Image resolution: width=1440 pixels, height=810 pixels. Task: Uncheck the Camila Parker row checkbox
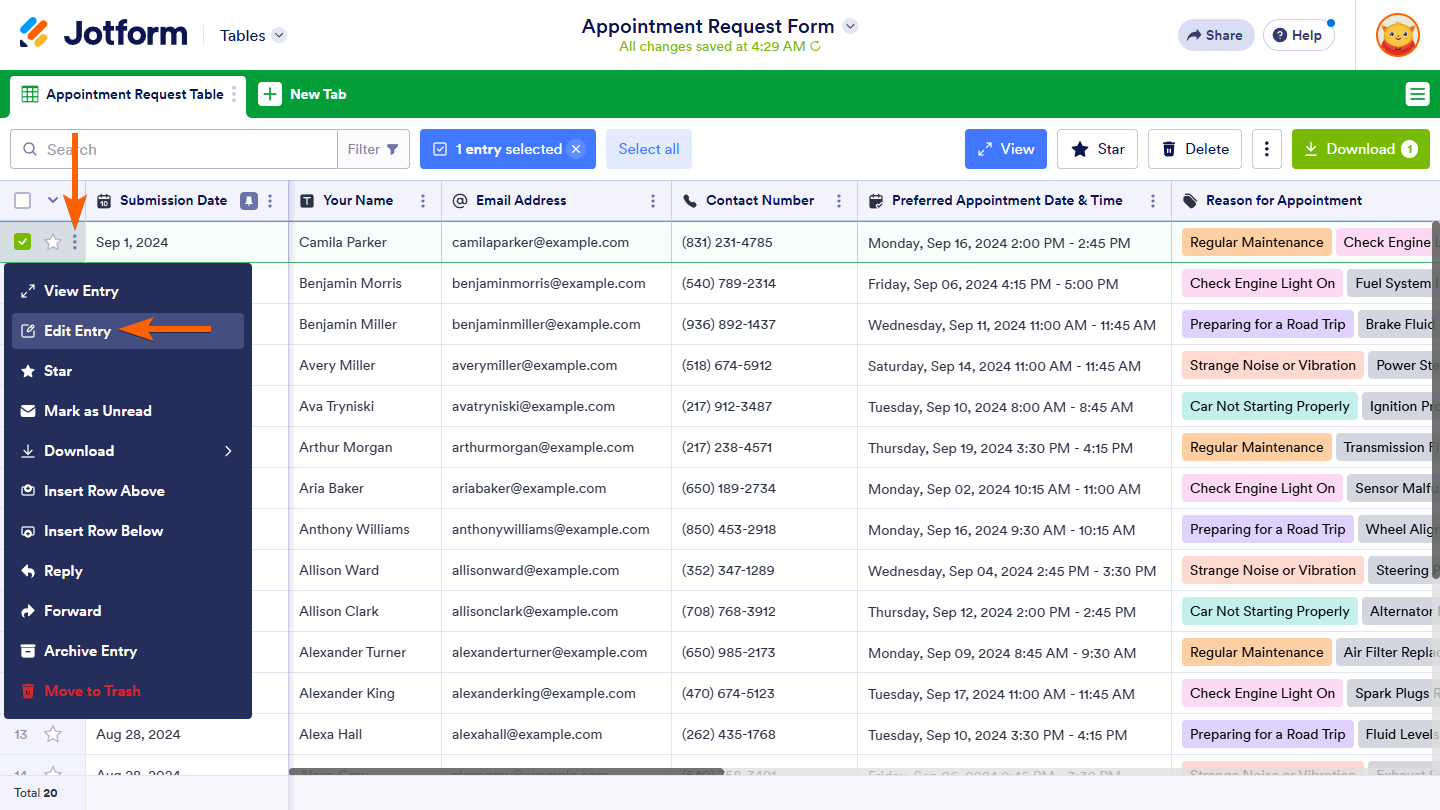coord(23,242)
